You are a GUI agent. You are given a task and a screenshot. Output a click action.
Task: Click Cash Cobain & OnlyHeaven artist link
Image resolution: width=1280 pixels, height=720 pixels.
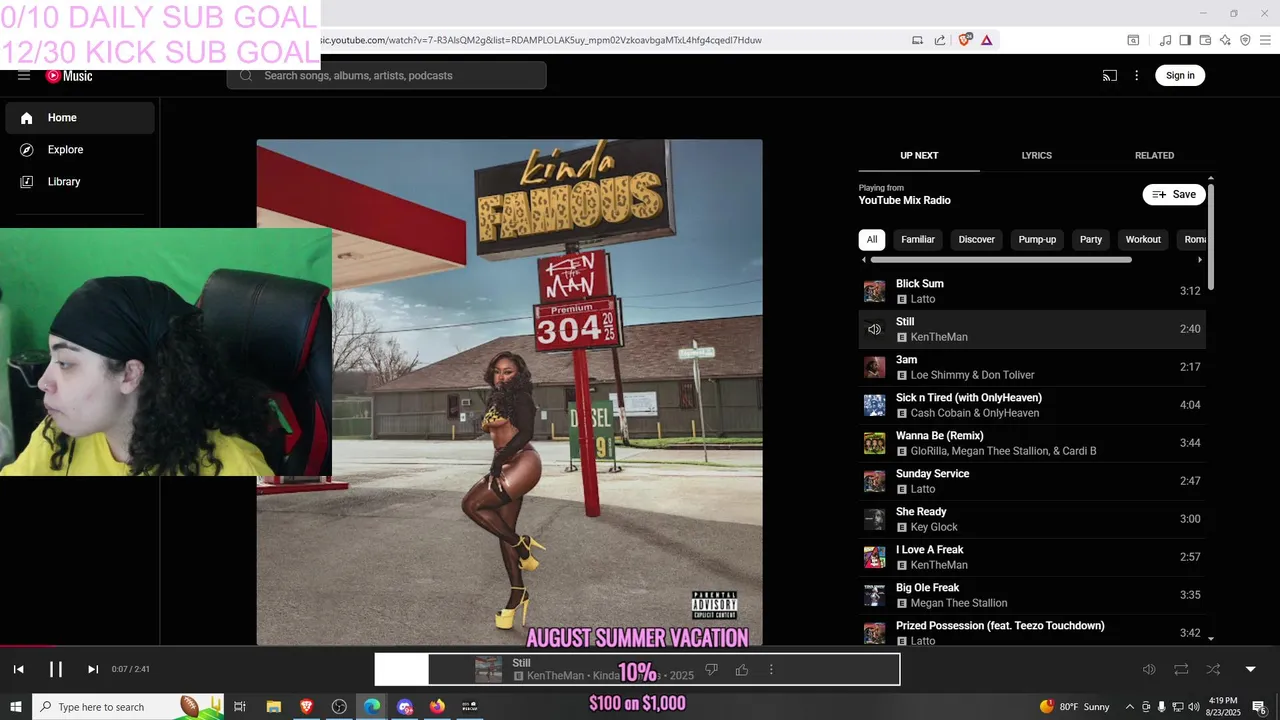point(974,413)
